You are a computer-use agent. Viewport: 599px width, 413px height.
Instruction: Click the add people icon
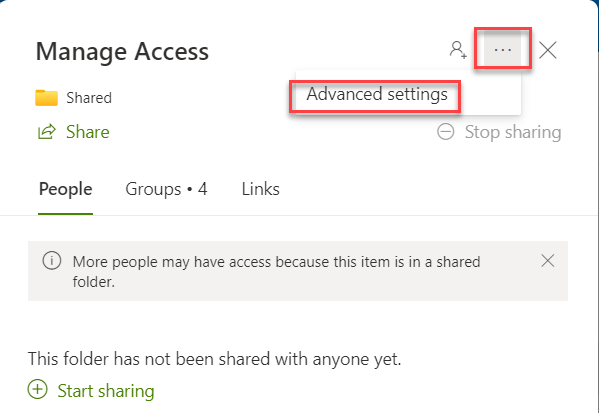coord(458,50)
